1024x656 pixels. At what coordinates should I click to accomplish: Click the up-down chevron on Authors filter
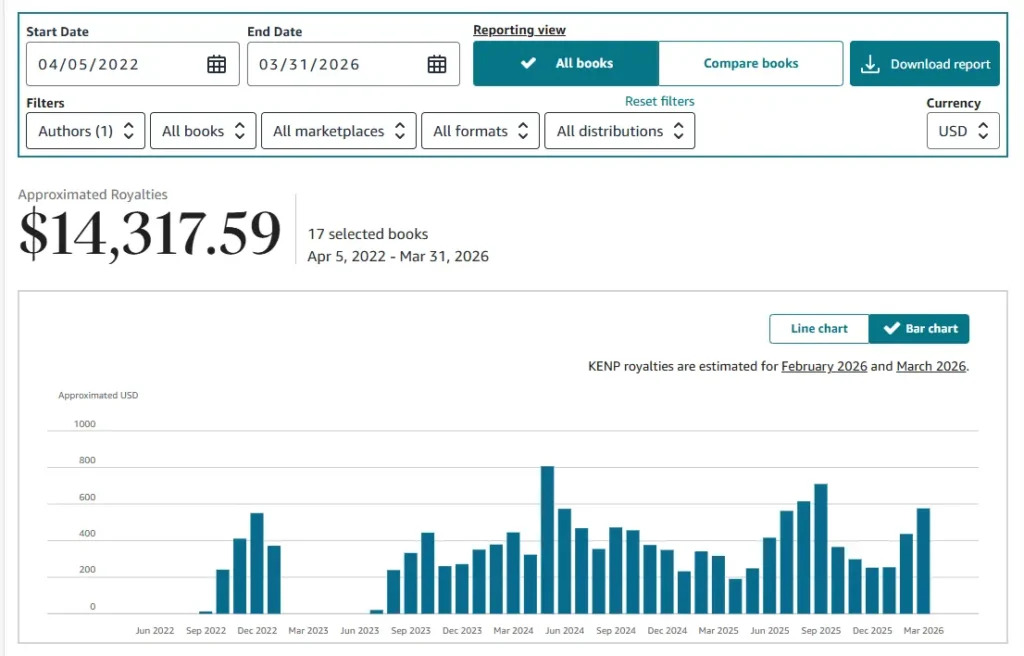(128, 130)
